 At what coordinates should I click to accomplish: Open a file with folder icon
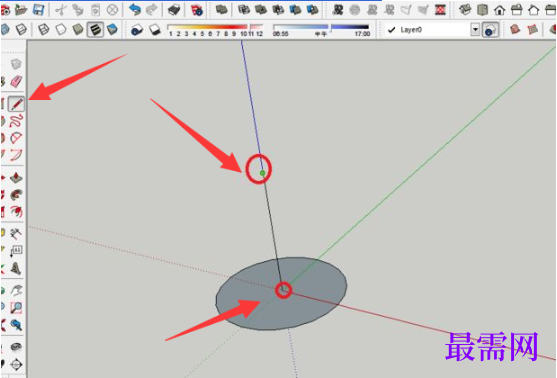(21, 10)
